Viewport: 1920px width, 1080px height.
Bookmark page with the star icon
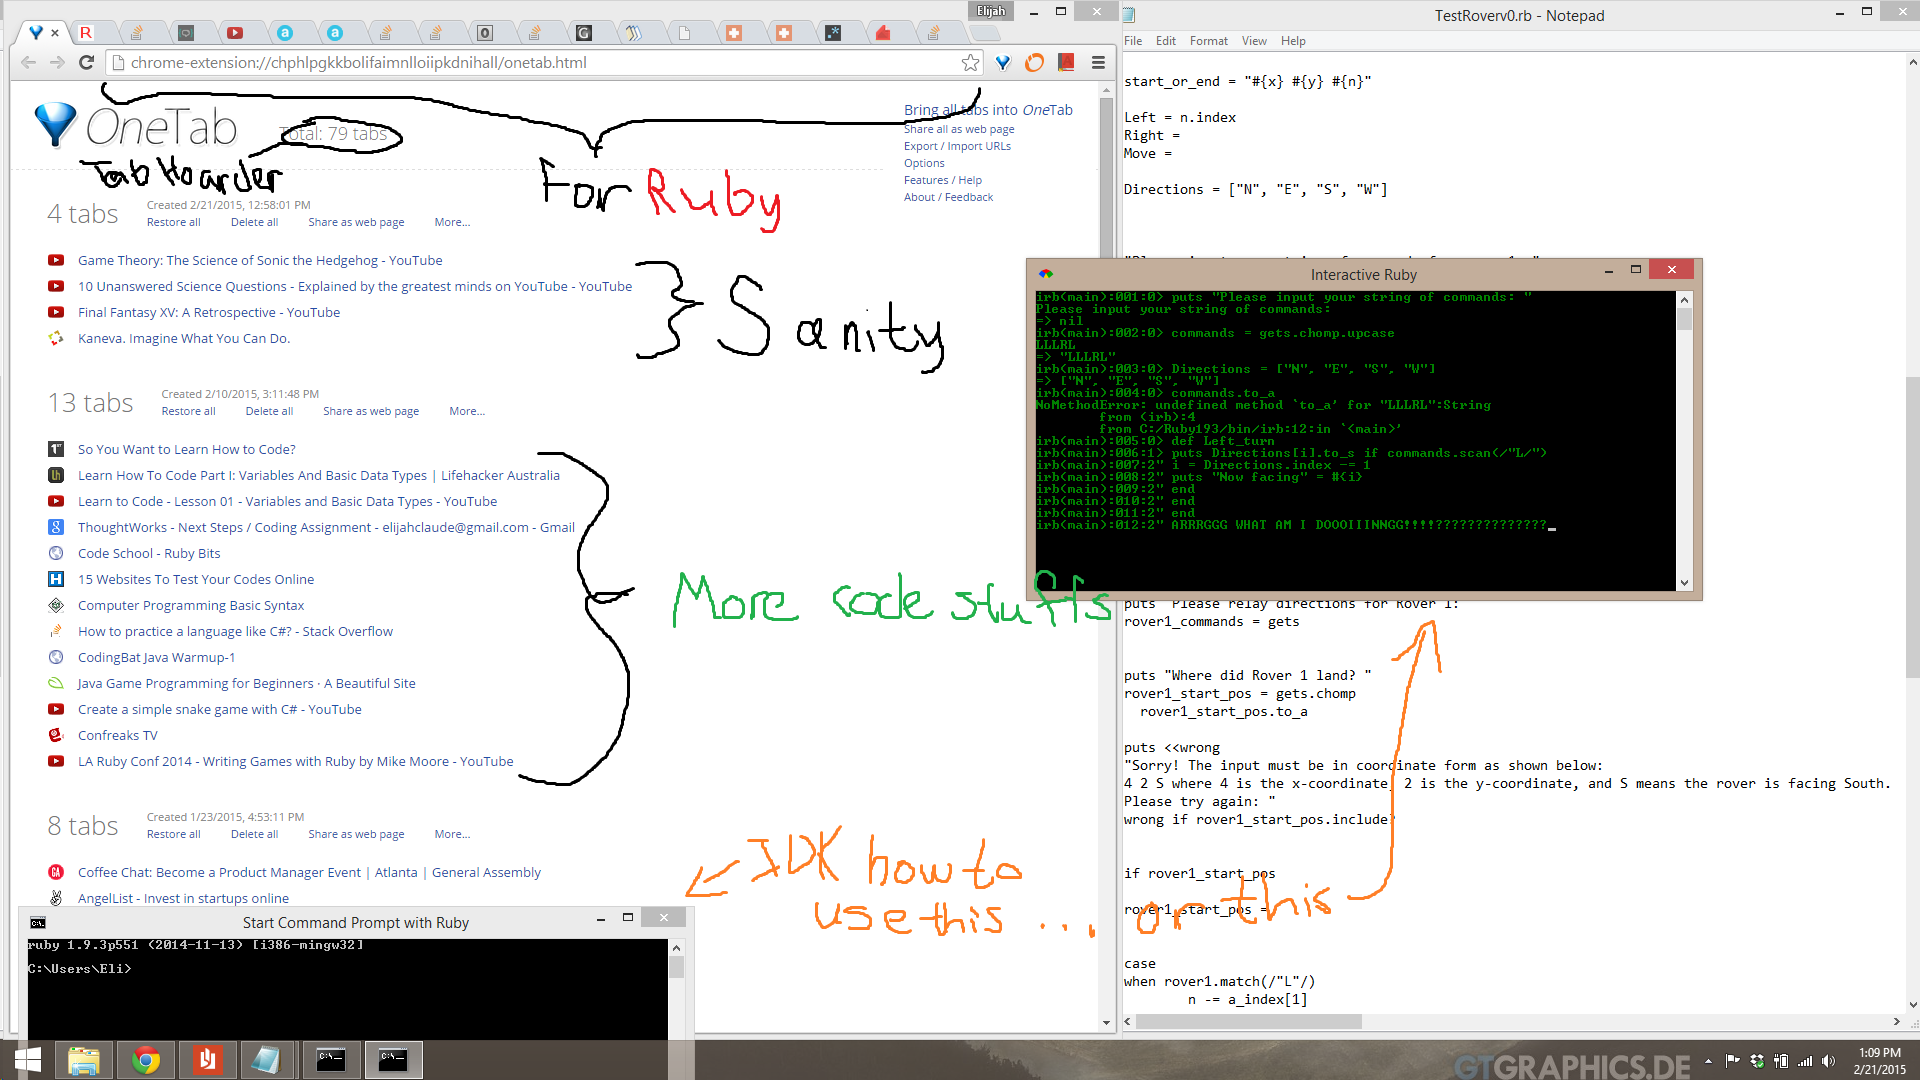tap(970, 63)
